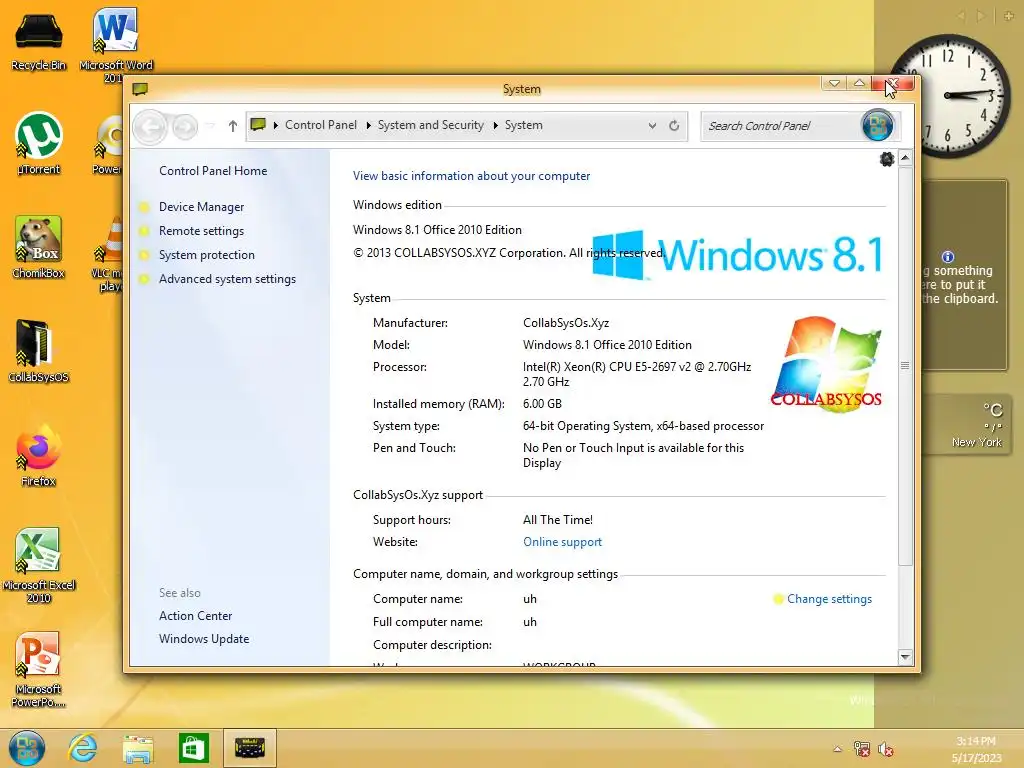The image size is (1024, 768).
Task: Click the Online support website link
Action: click(562, 542)
